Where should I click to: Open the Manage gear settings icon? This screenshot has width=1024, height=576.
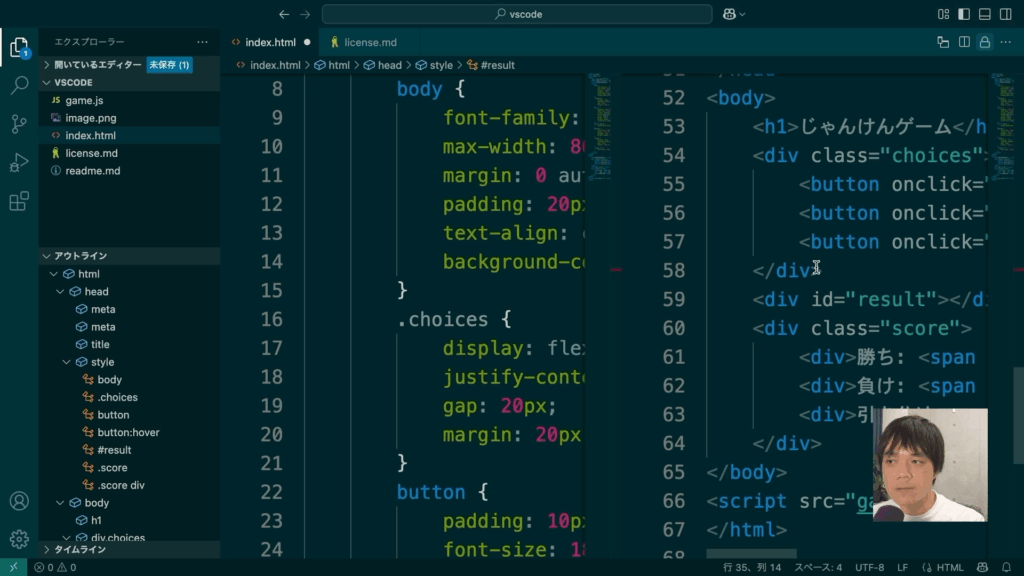coord(19,540)
